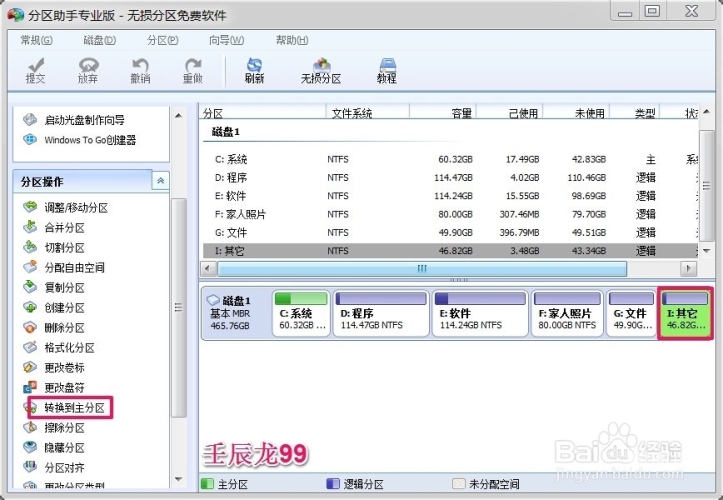Choose 分配自由空间 operation
The height and width of the screenshot is (500, 723).
point(64,268)
